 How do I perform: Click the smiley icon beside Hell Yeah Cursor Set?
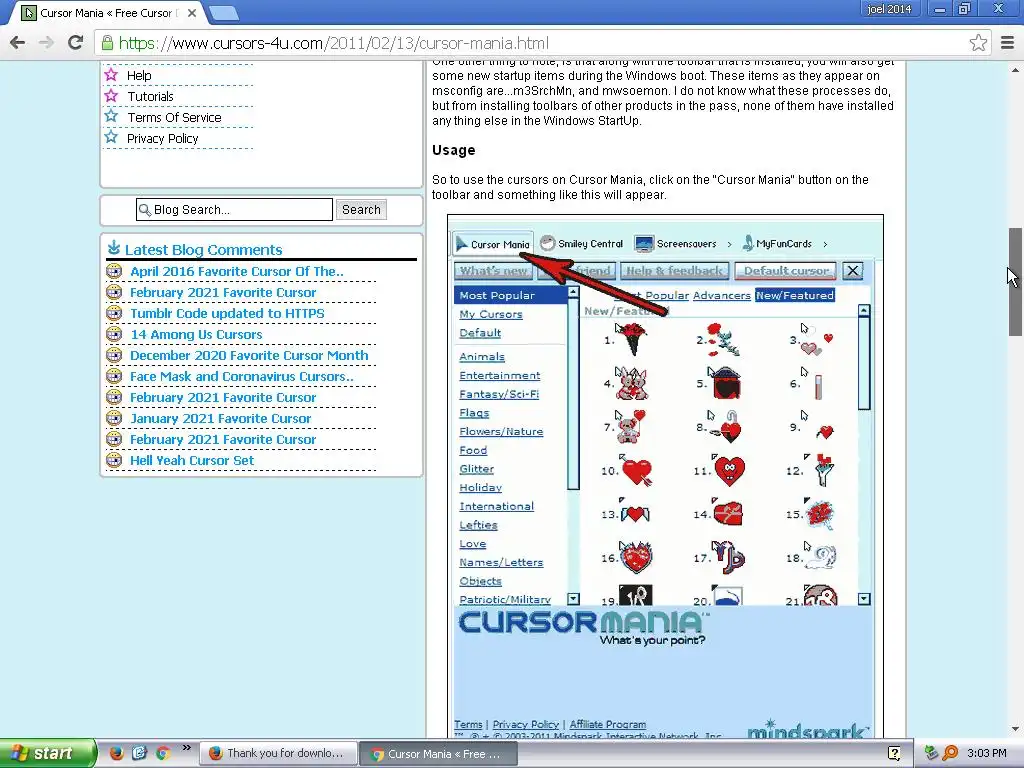(114, 460)
